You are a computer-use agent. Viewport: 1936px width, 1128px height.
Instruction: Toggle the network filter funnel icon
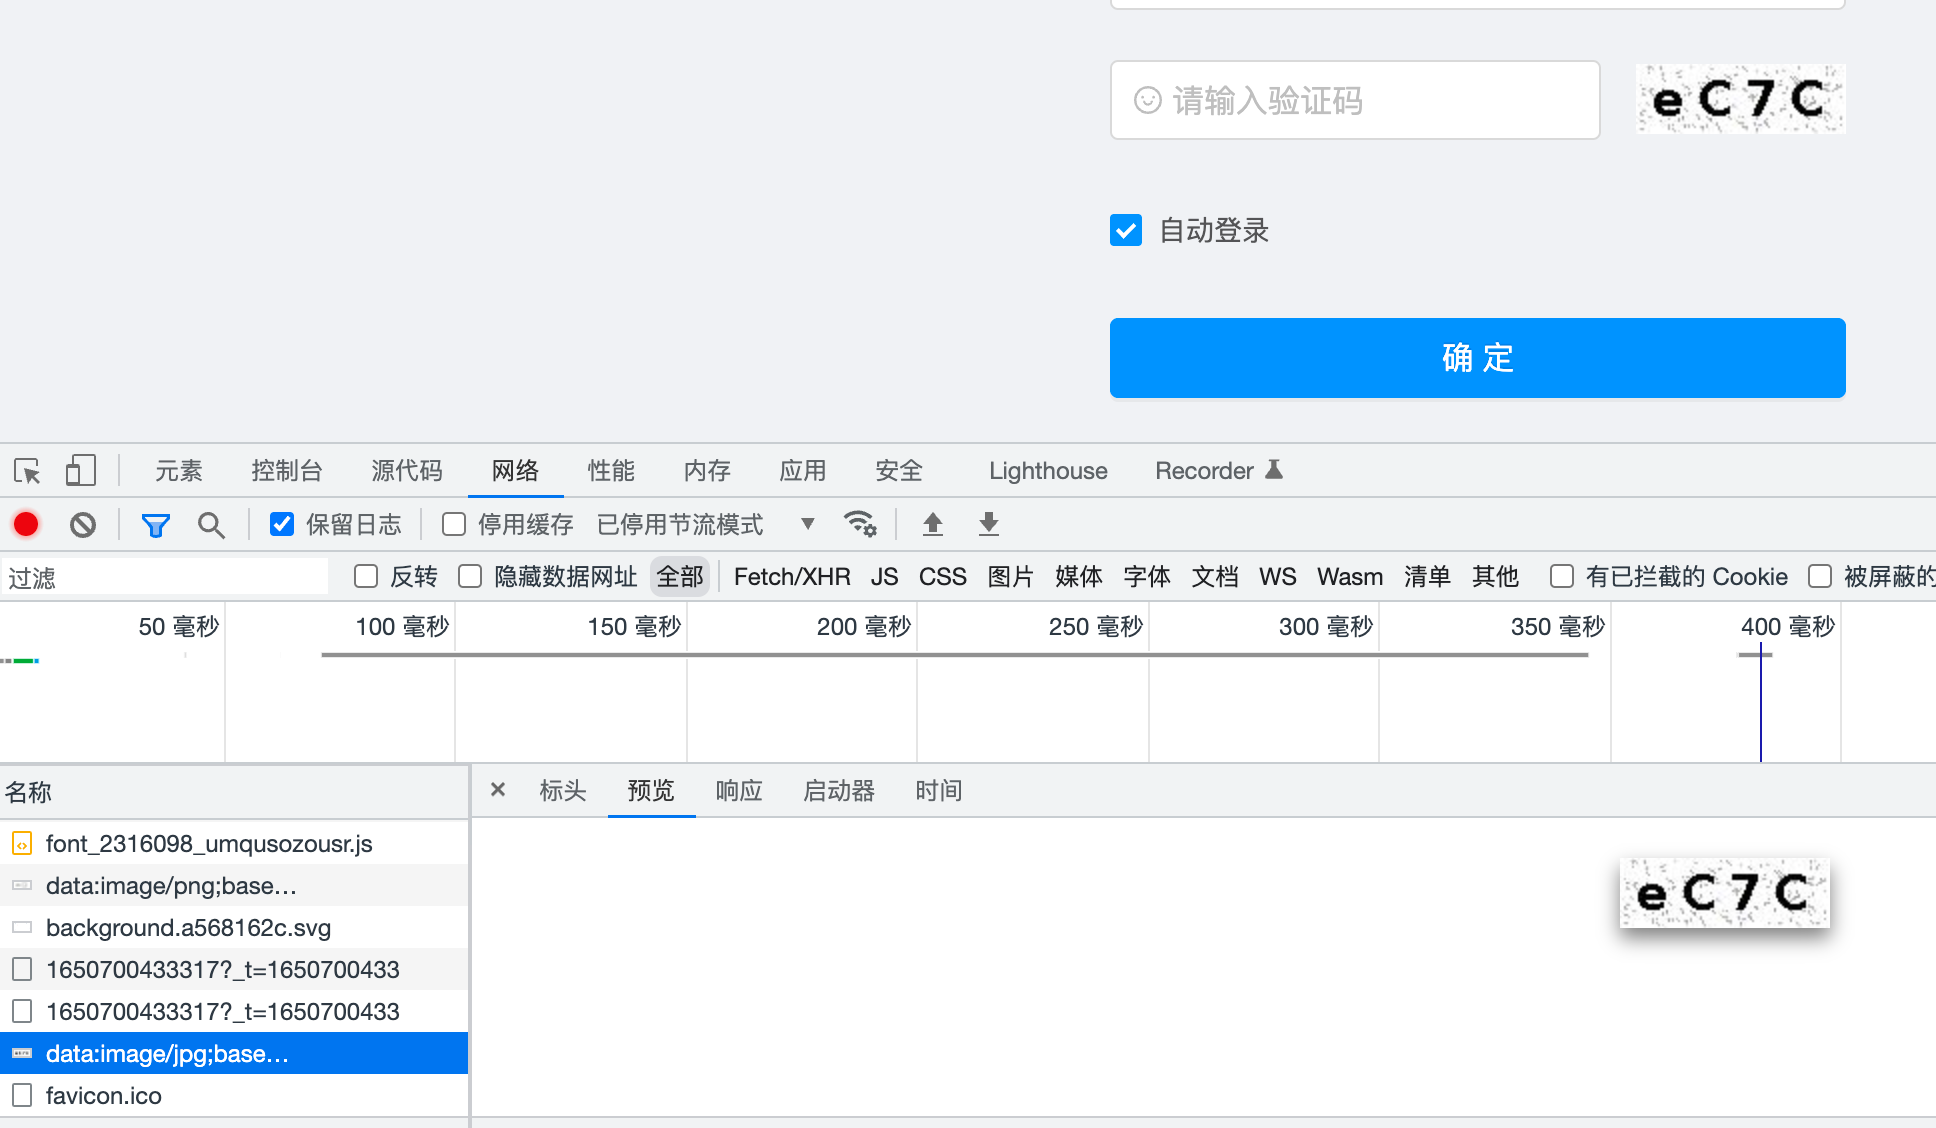(x=155, y=524)
